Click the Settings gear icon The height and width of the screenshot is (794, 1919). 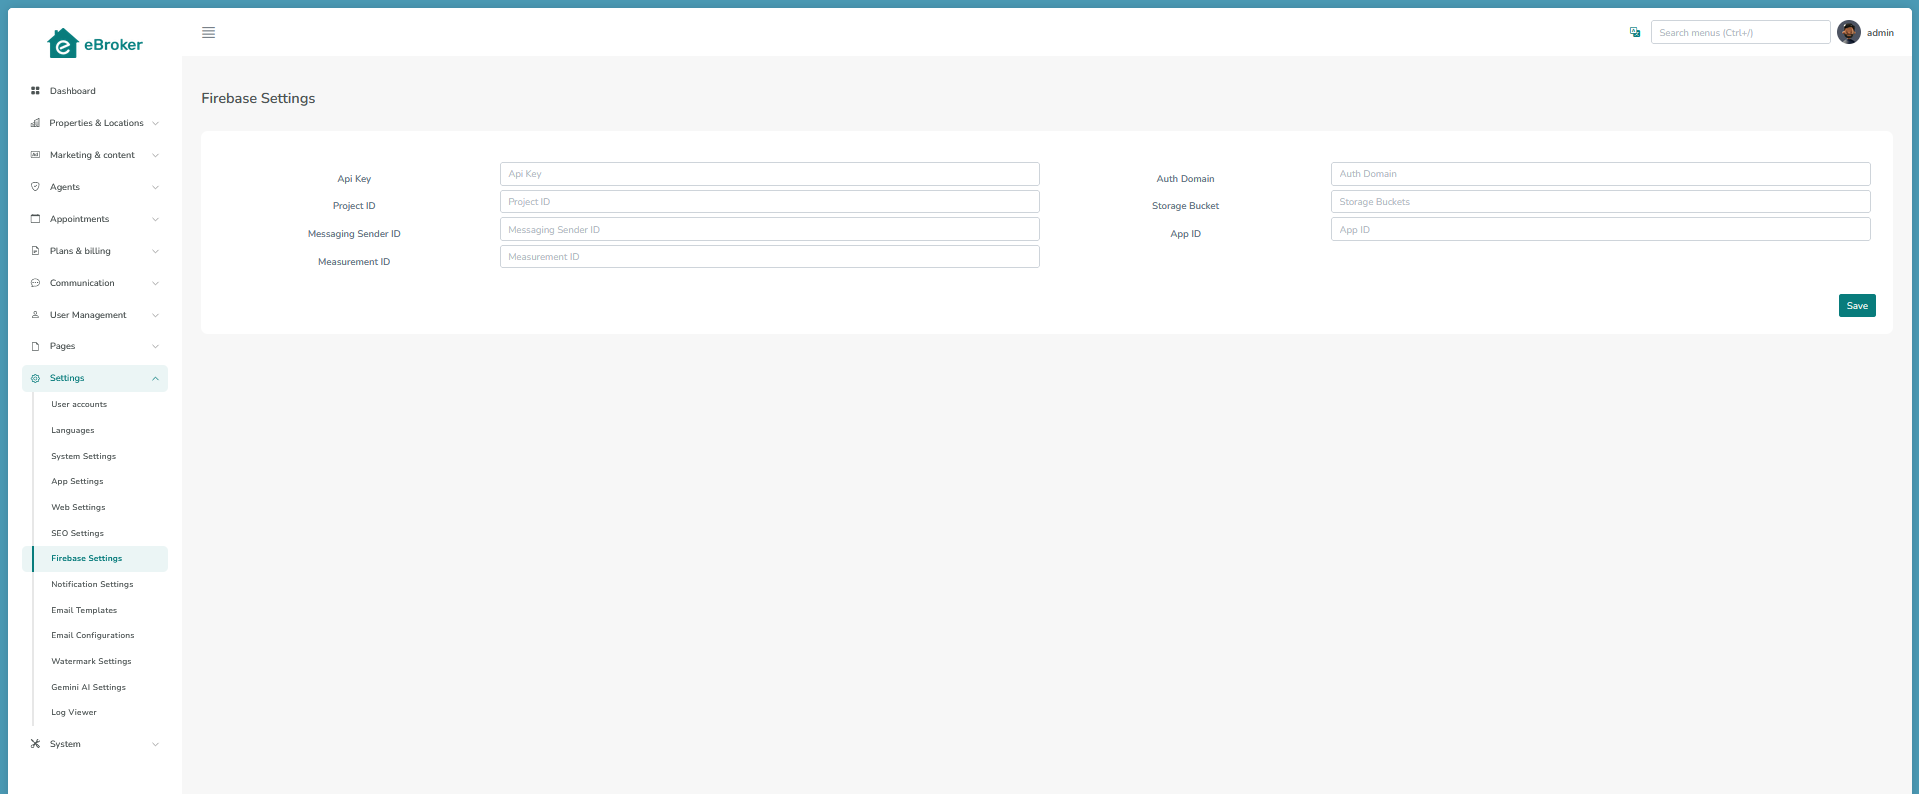pos(35,378)
